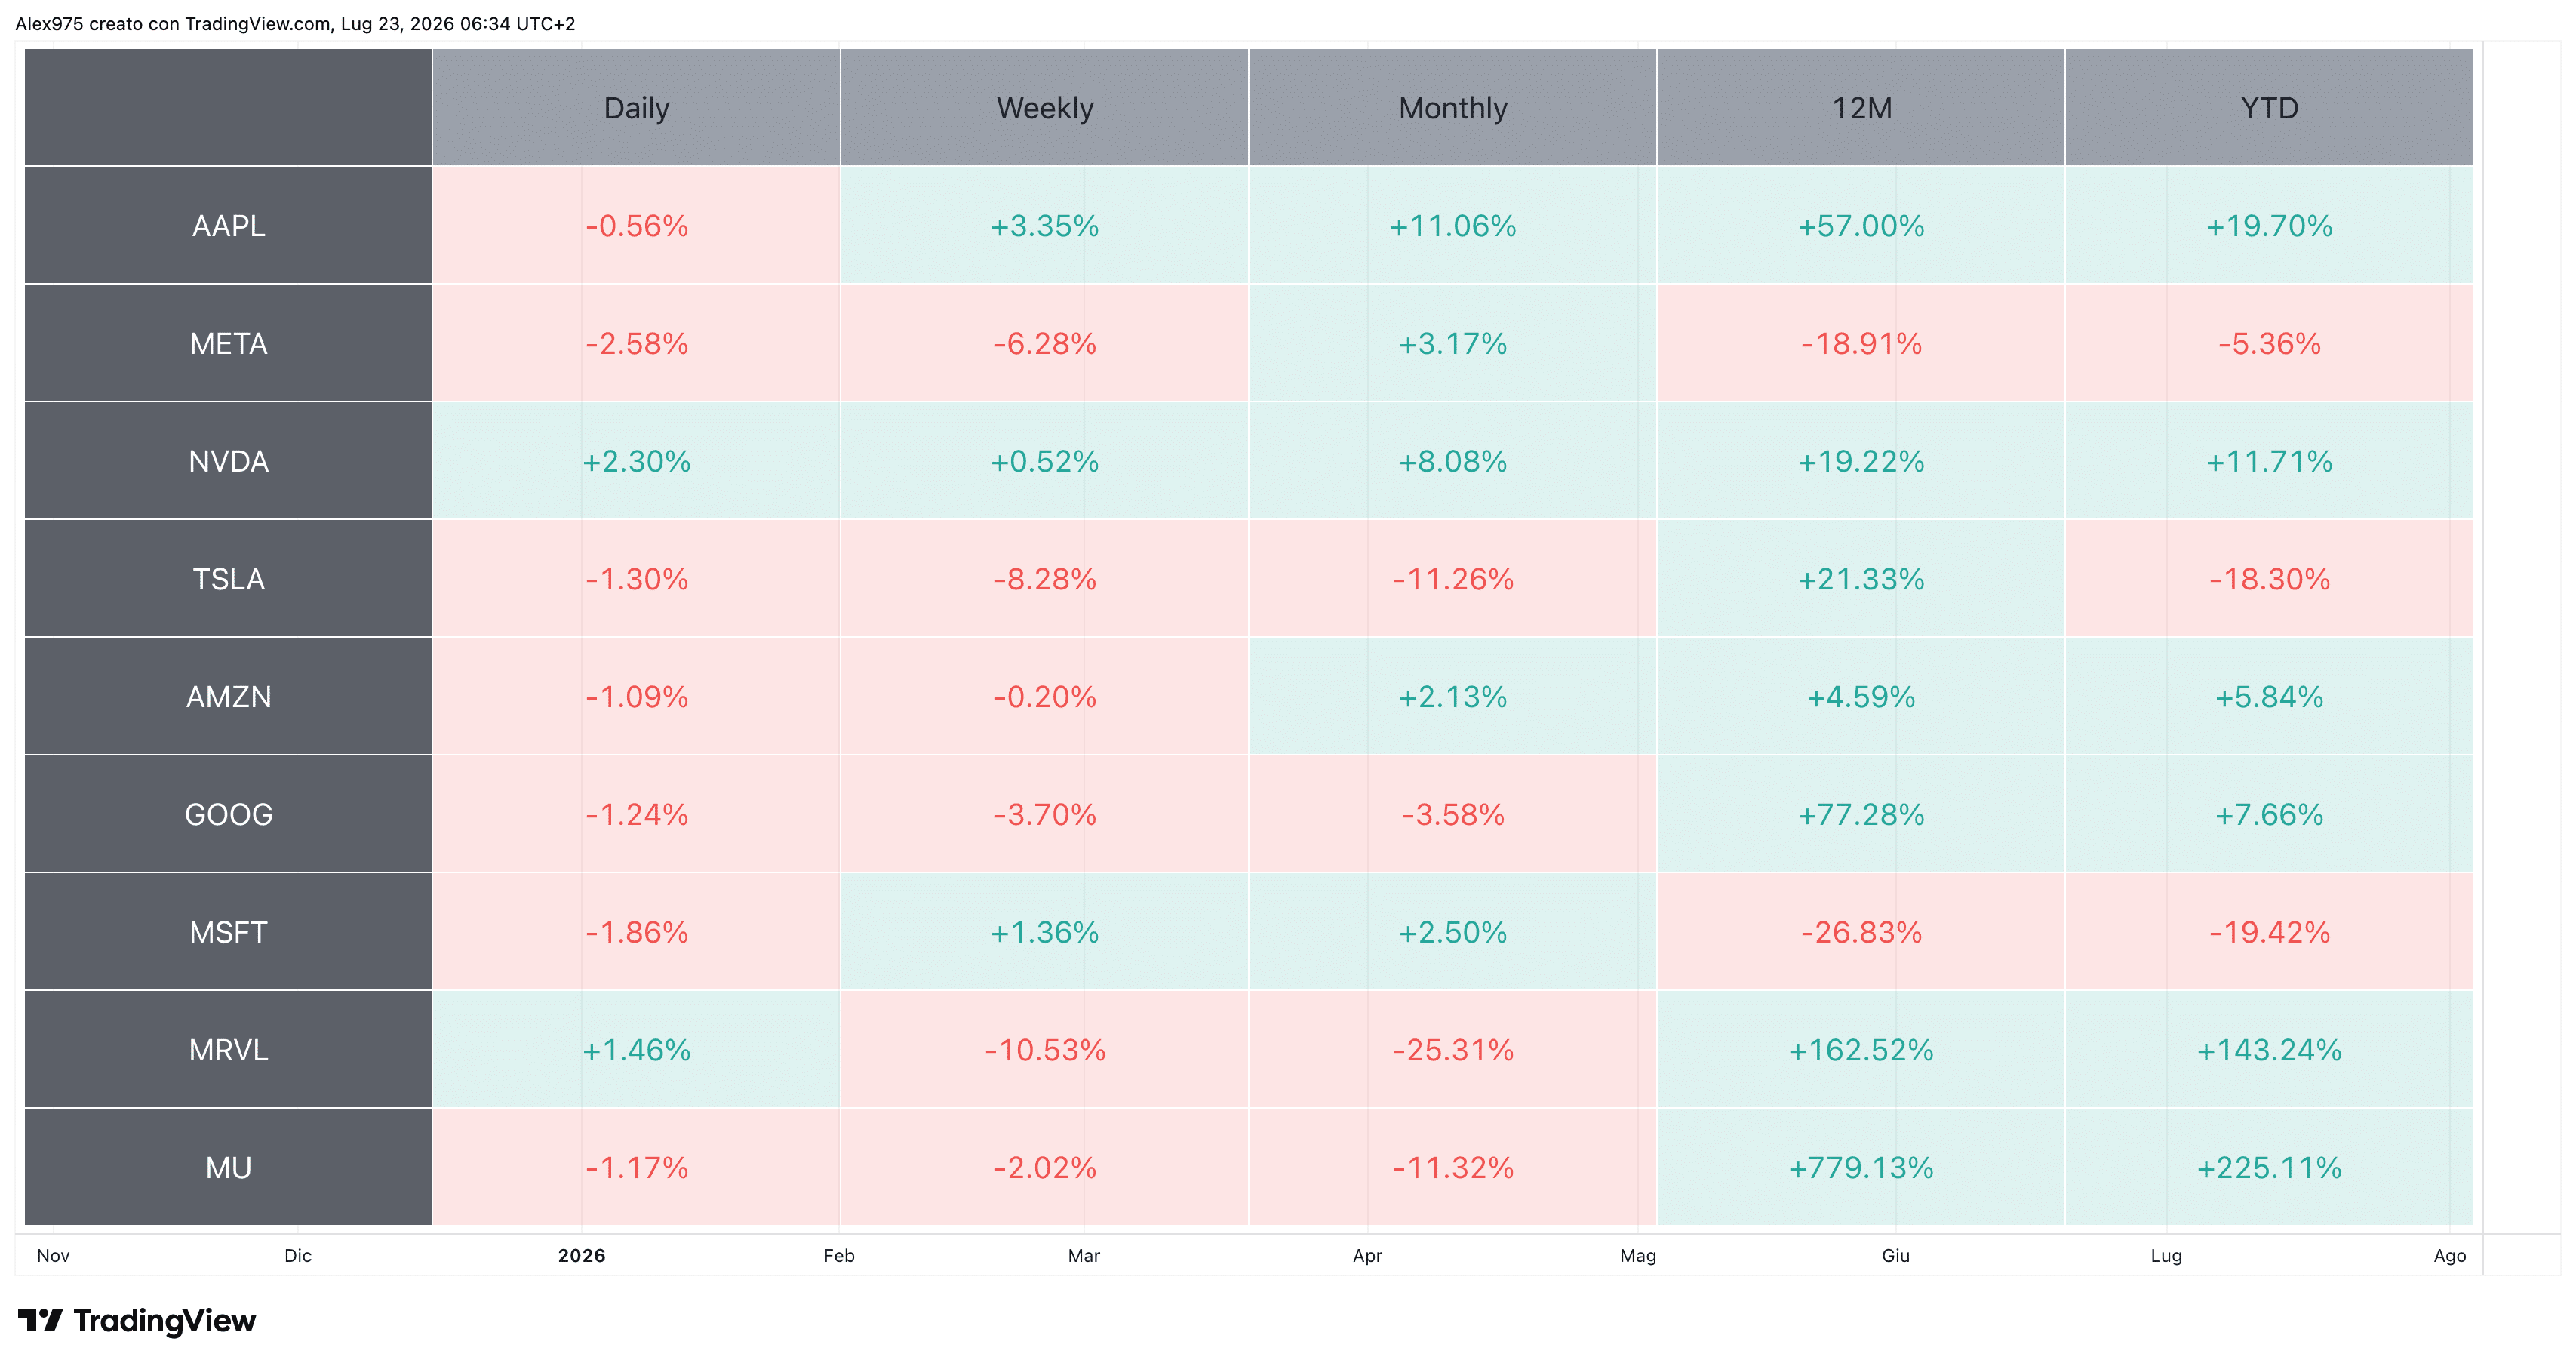Click MU 12M +779.13% cell
The image size is (2576, 1366).
pyautogui.click(x=1861, y=1167)
